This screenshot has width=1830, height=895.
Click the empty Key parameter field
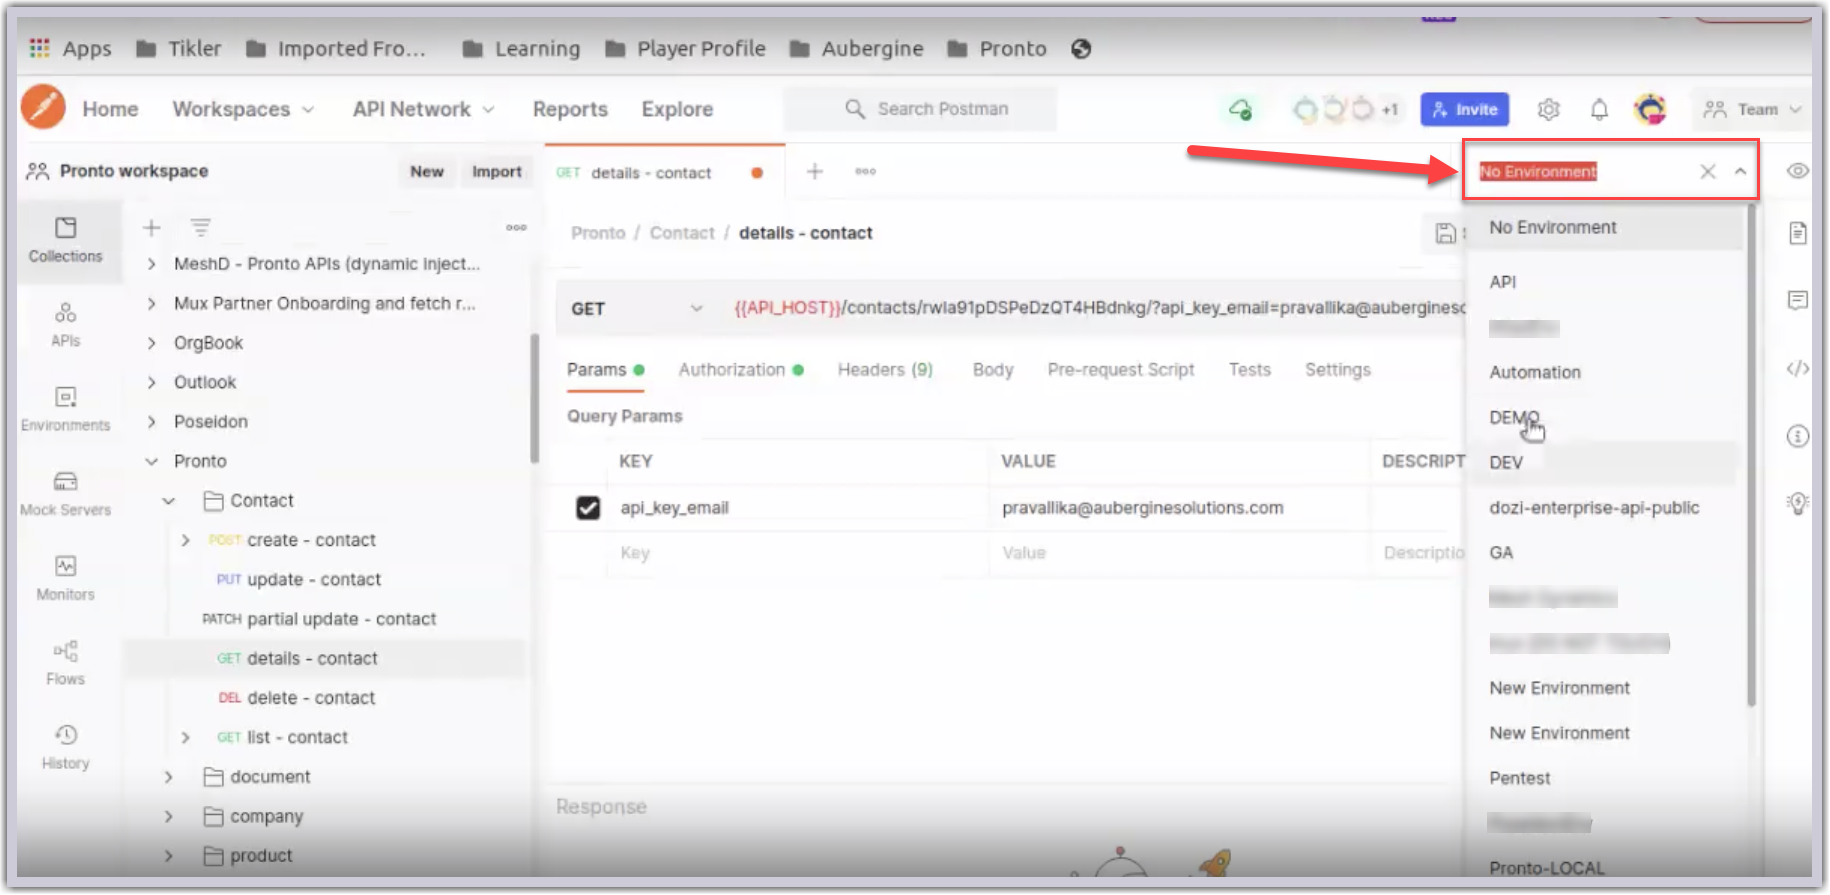pos(797,553)
